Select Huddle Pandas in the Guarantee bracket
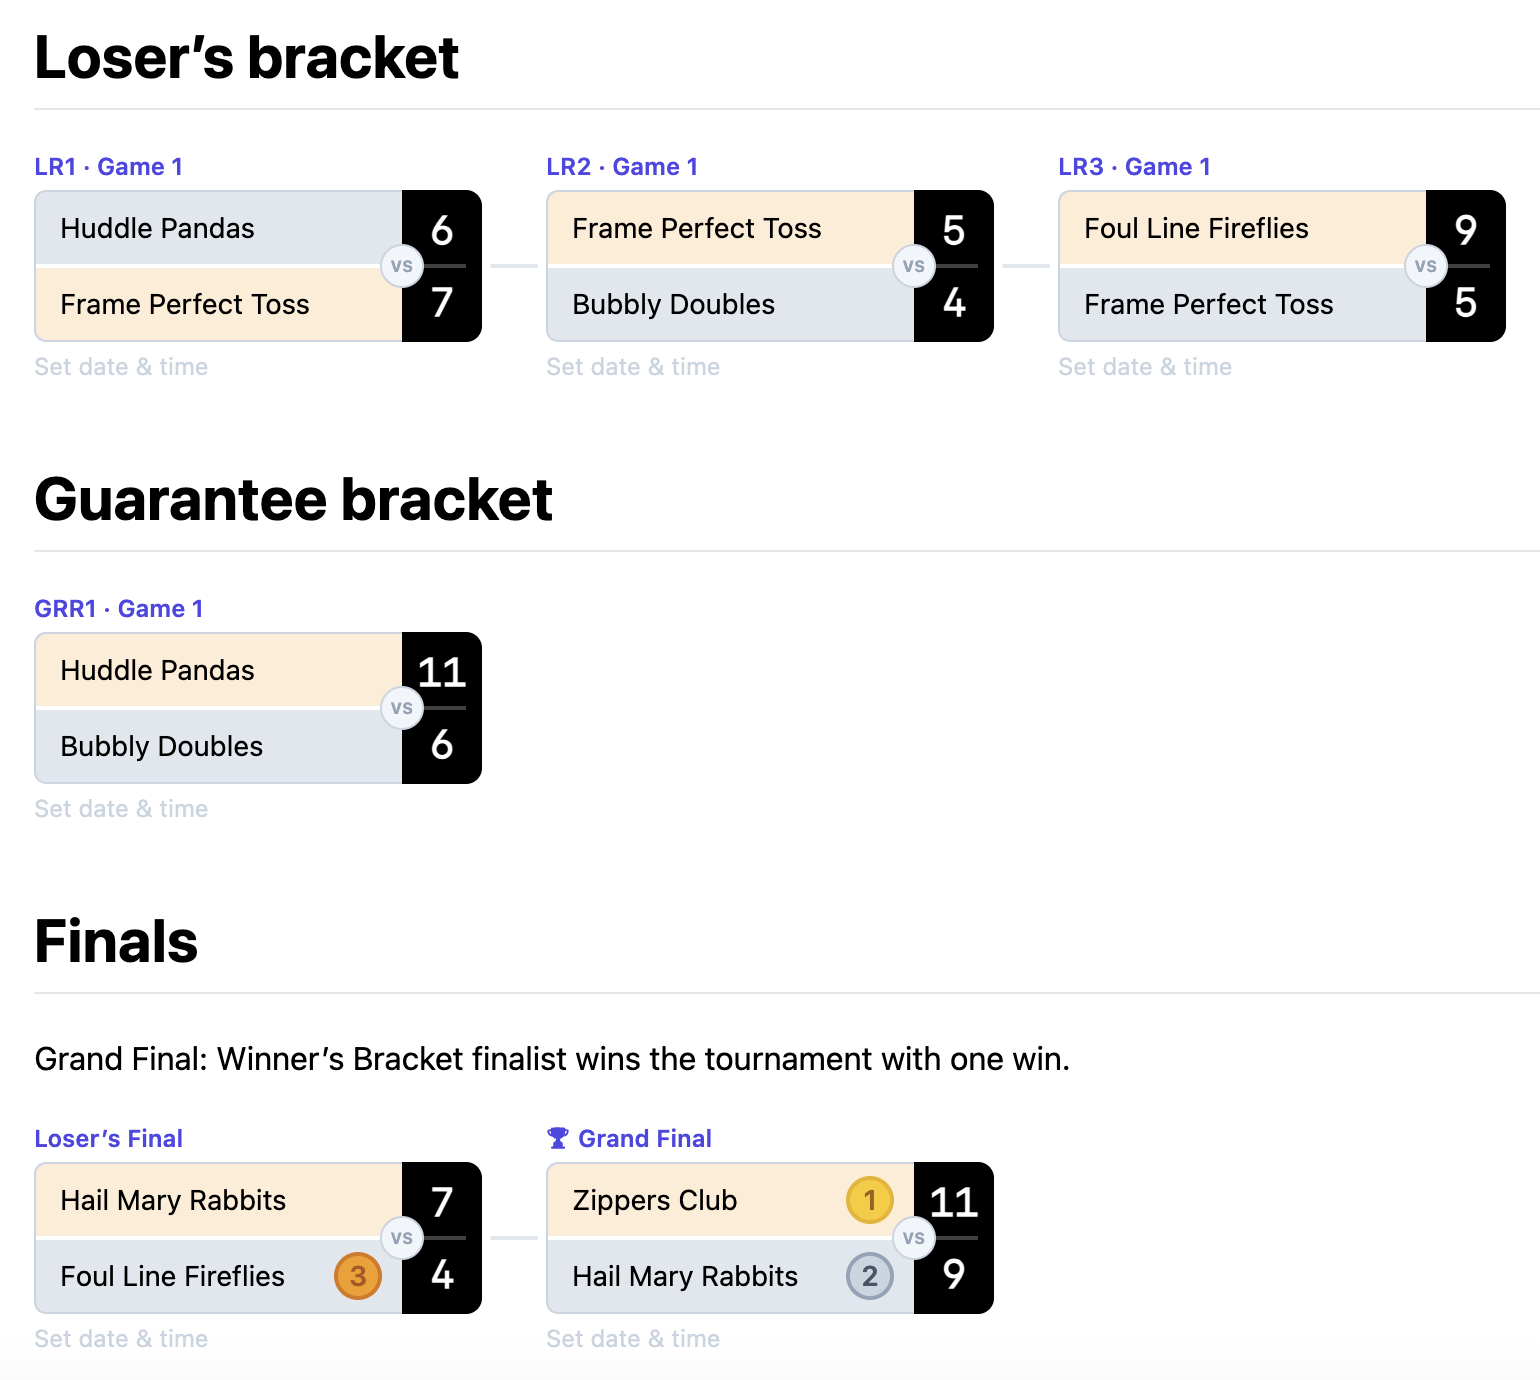This screenshot has width=1540, height=1380. (x=158, y=670)
